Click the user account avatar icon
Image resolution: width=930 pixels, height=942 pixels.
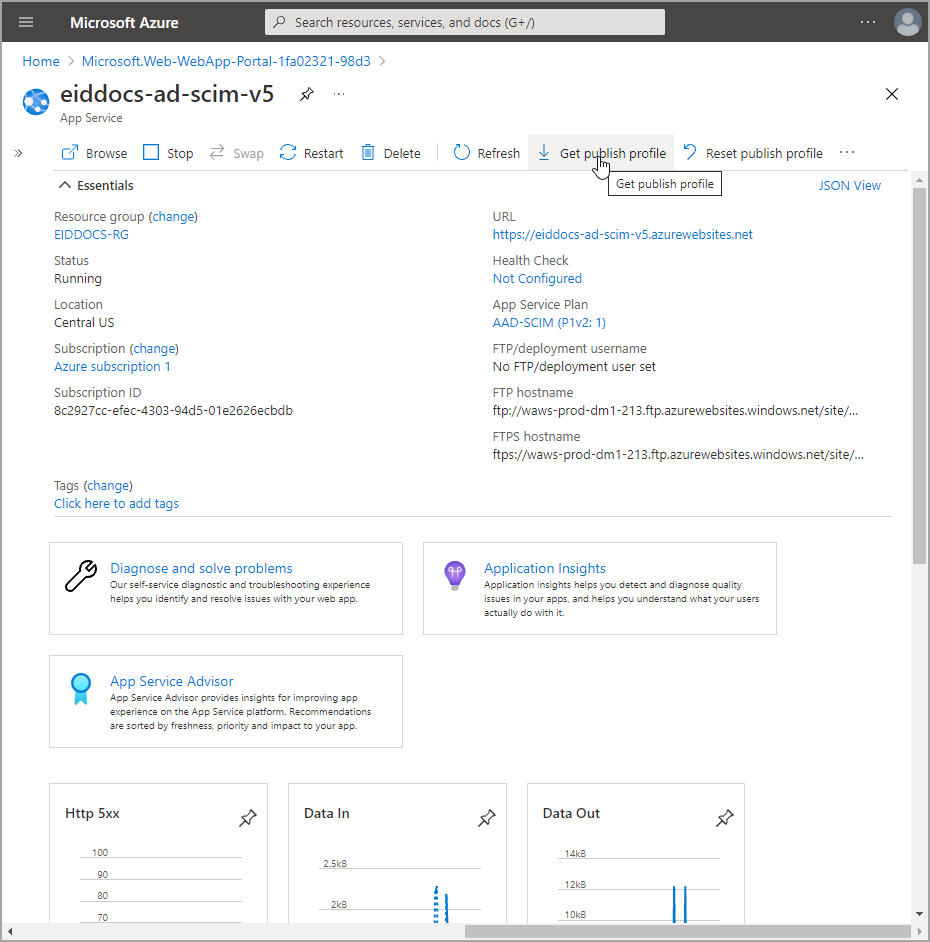[x=907, y=22]
